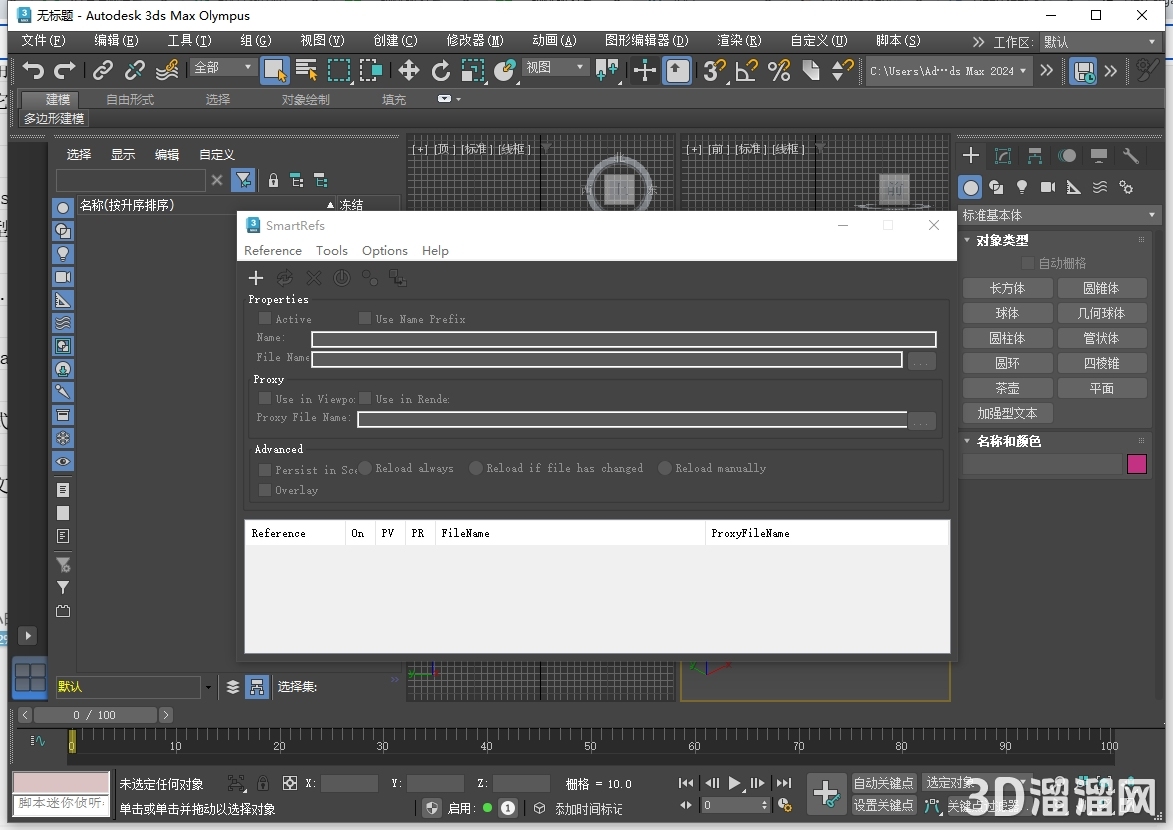Screen dimensions: 1173x830
Task: Click the 球体 sphere button
Action: coord(1007,313)
